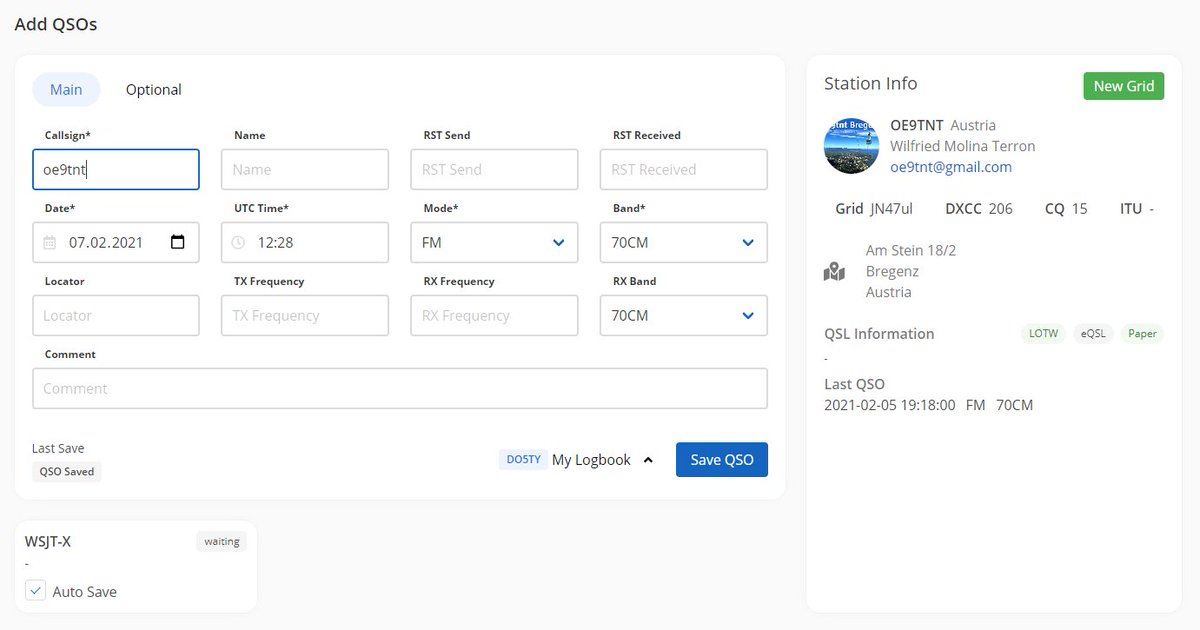Click the OE9TNT callsign heading

(916, 125)
